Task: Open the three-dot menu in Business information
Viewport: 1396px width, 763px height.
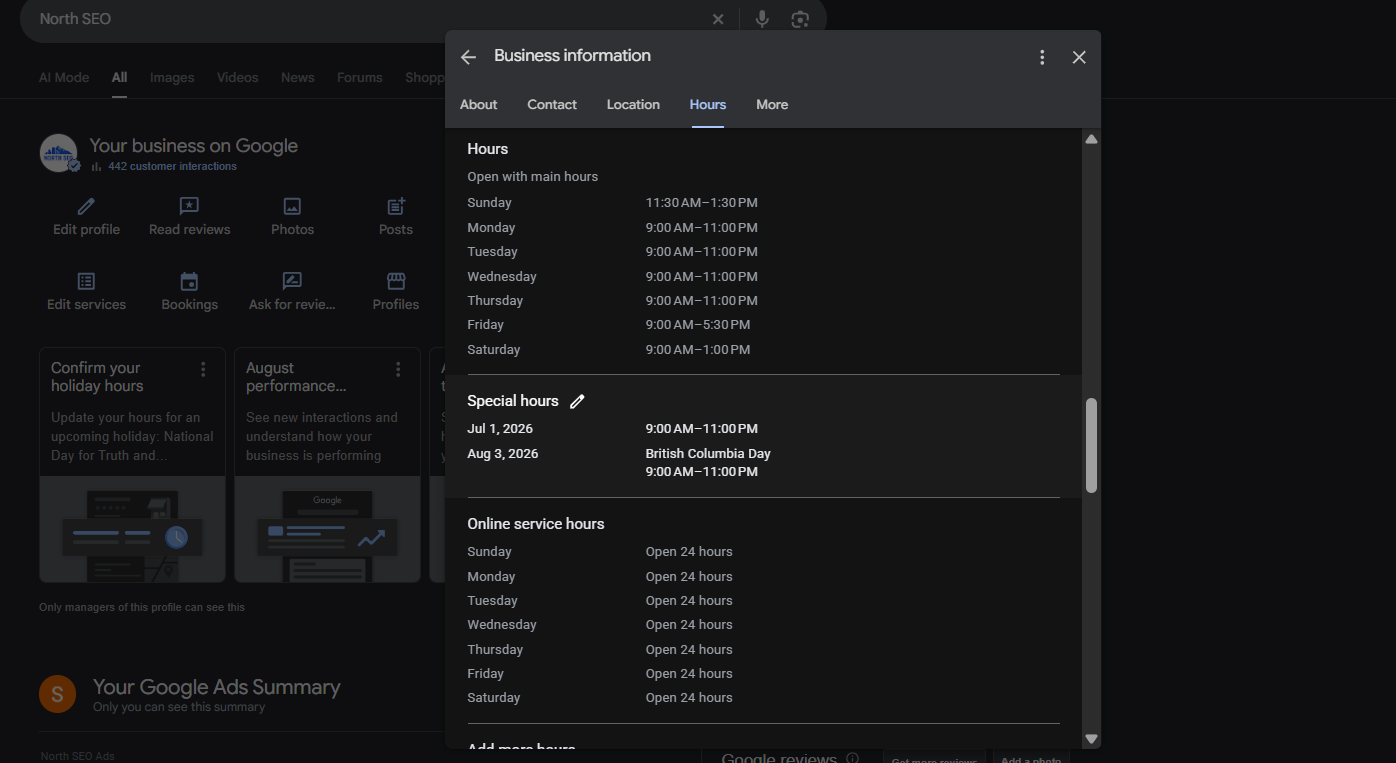Action: click(x=1042, y=57)
